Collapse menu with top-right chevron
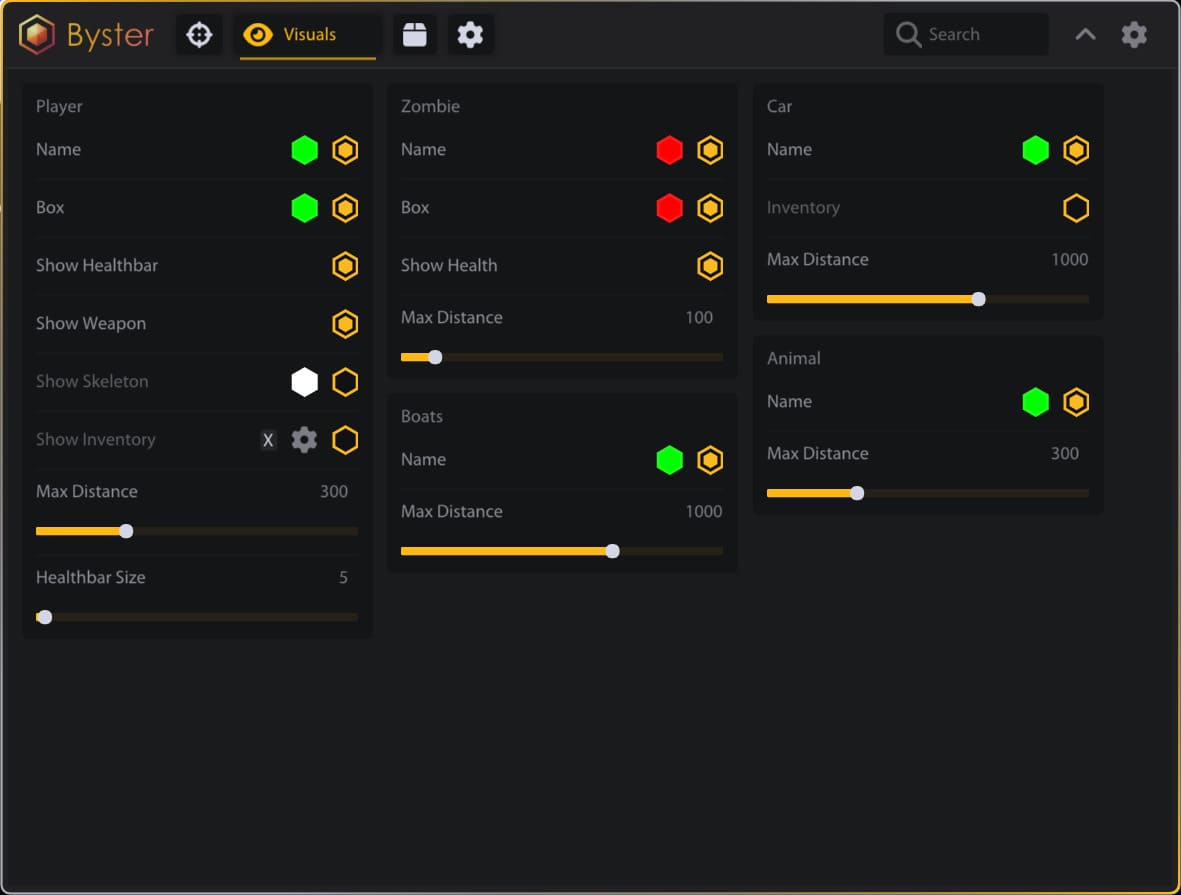Screen dimensions: 1181x895 (1085, 35)
